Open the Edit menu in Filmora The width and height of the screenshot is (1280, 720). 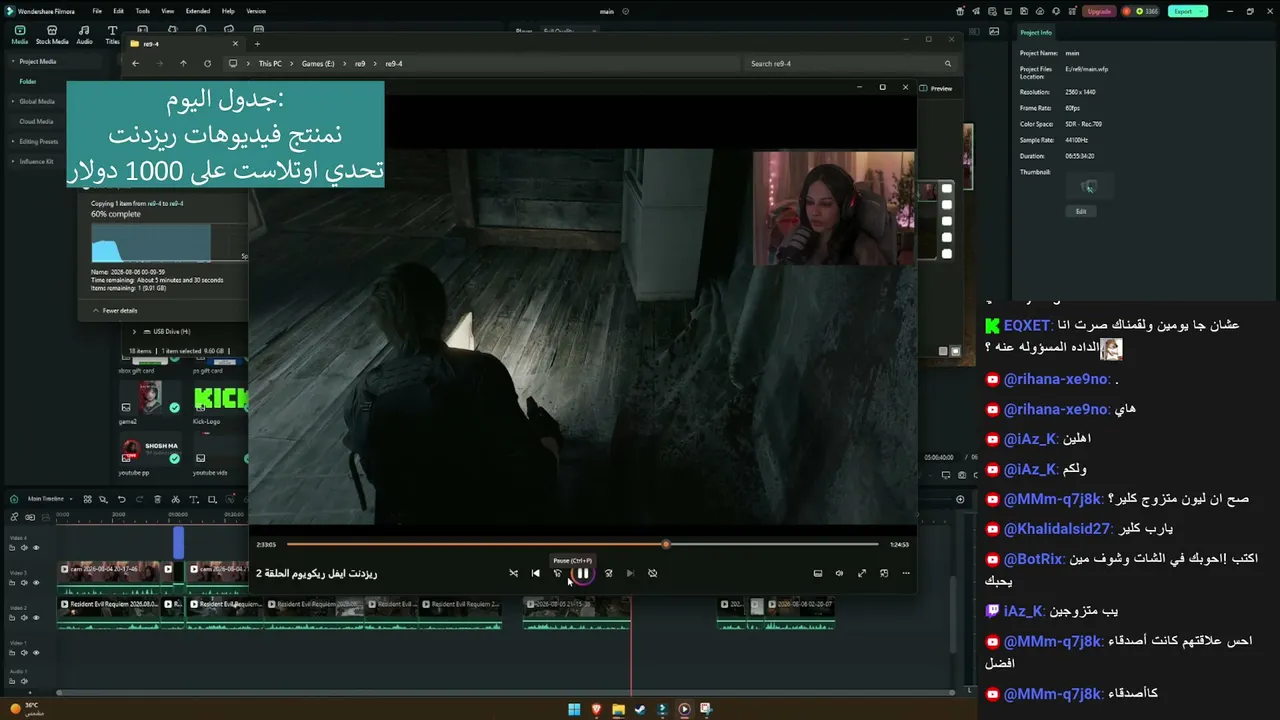pos(118,11)
